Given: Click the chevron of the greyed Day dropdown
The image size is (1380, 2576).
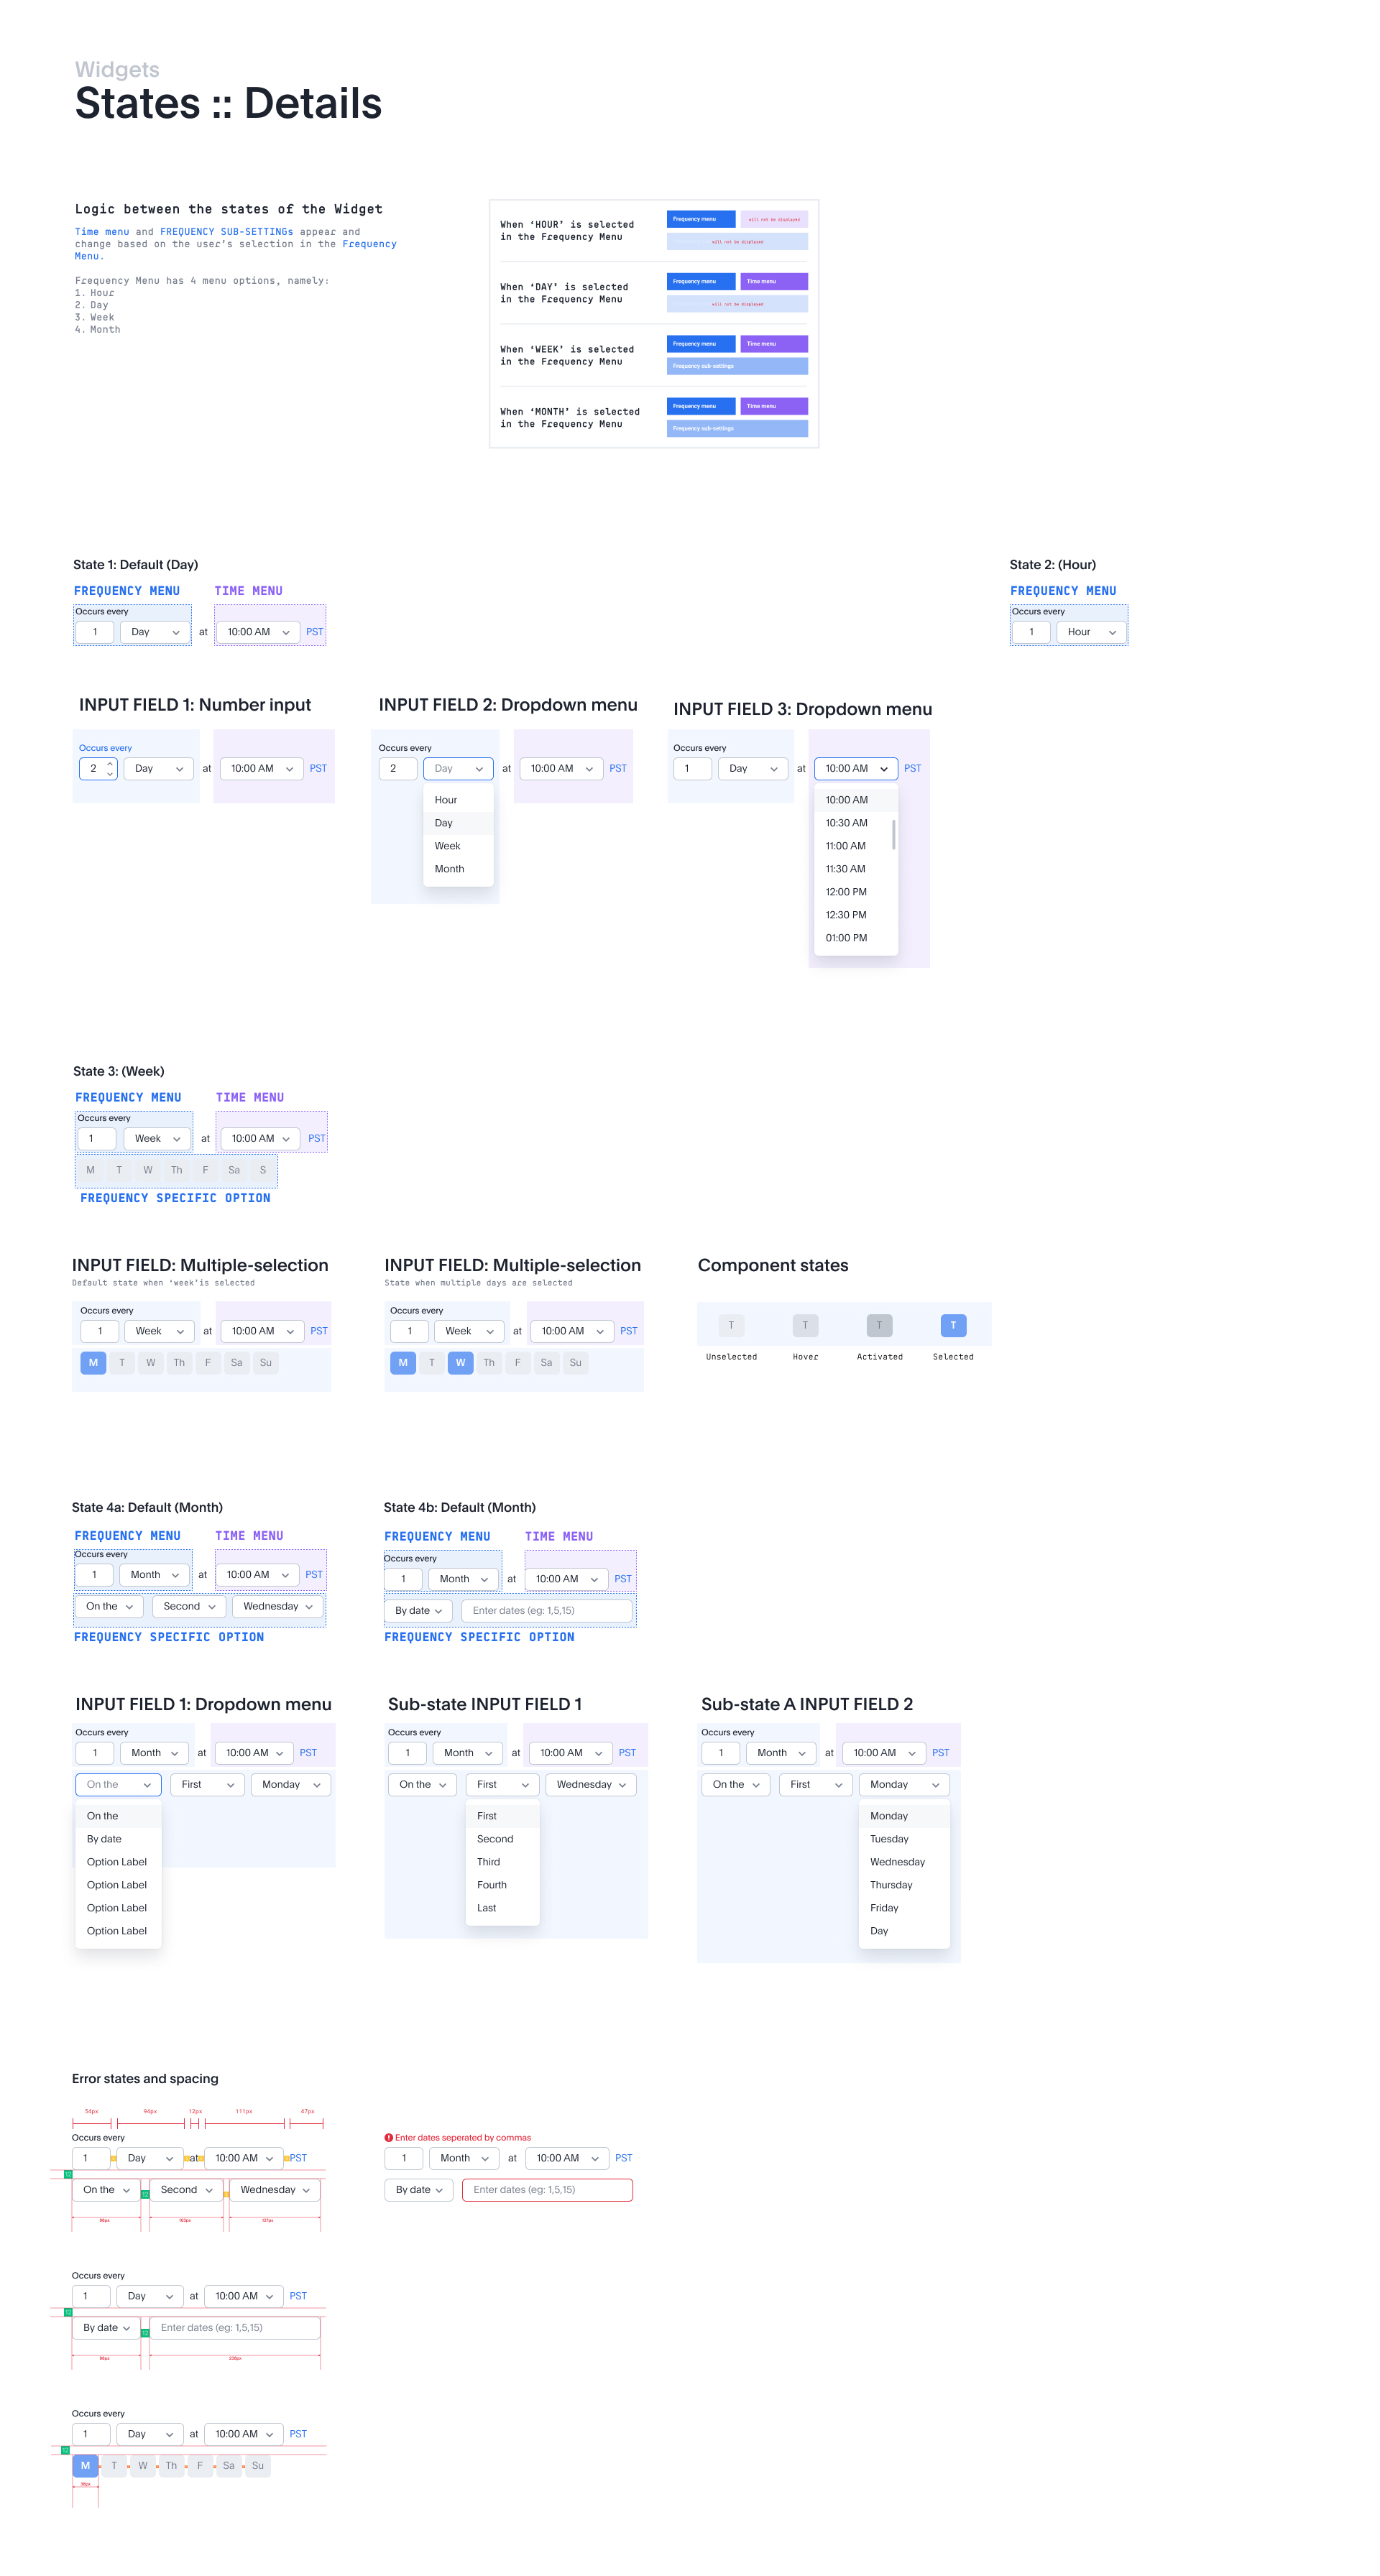Looking at the screenshot, I should 479,769.
